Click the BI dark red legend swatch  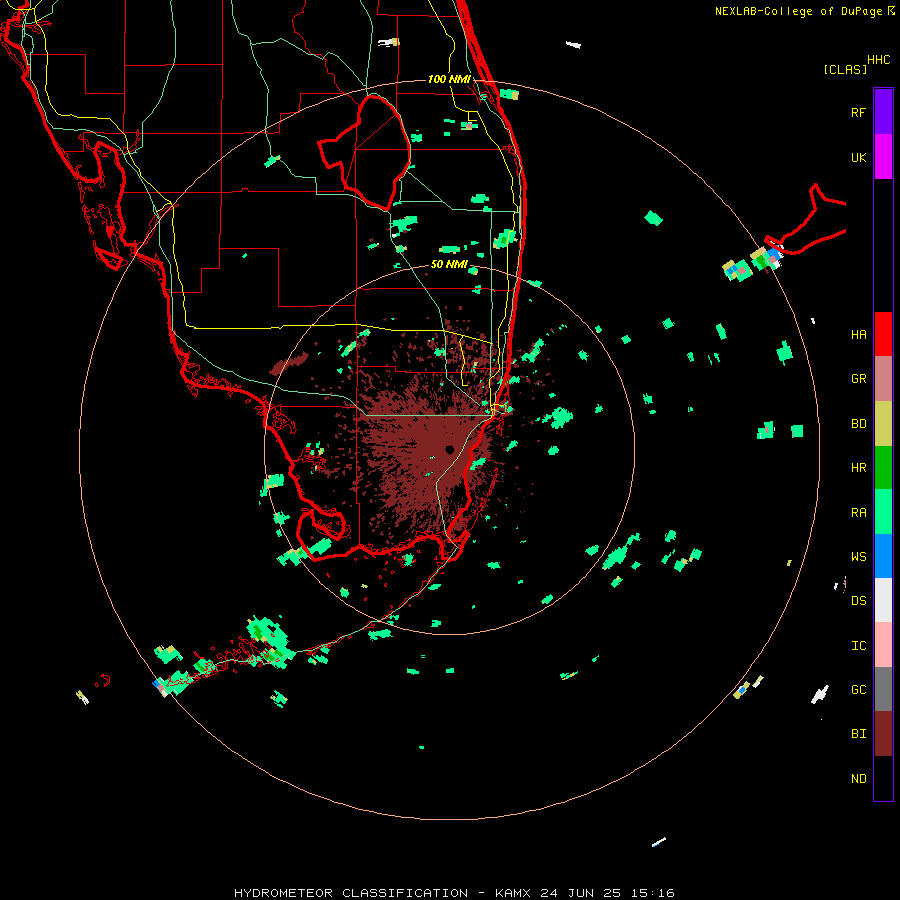point(883,734)
